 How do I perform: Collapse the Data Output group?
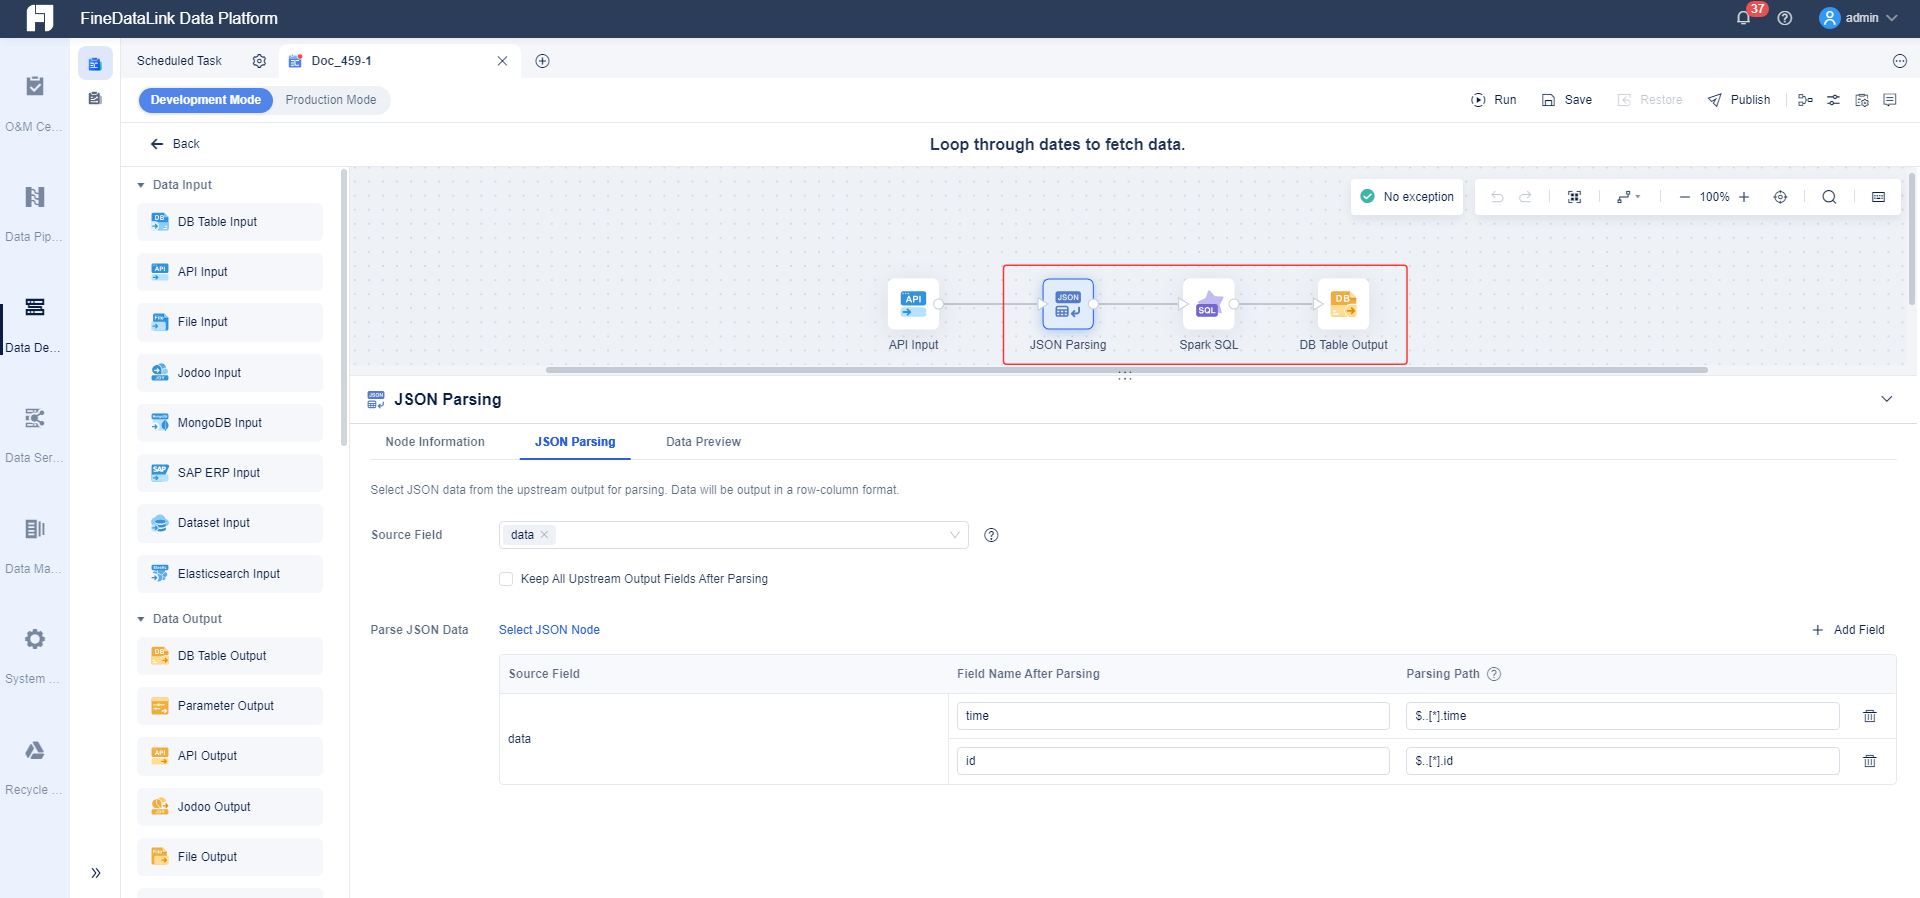tap(141, 619)
